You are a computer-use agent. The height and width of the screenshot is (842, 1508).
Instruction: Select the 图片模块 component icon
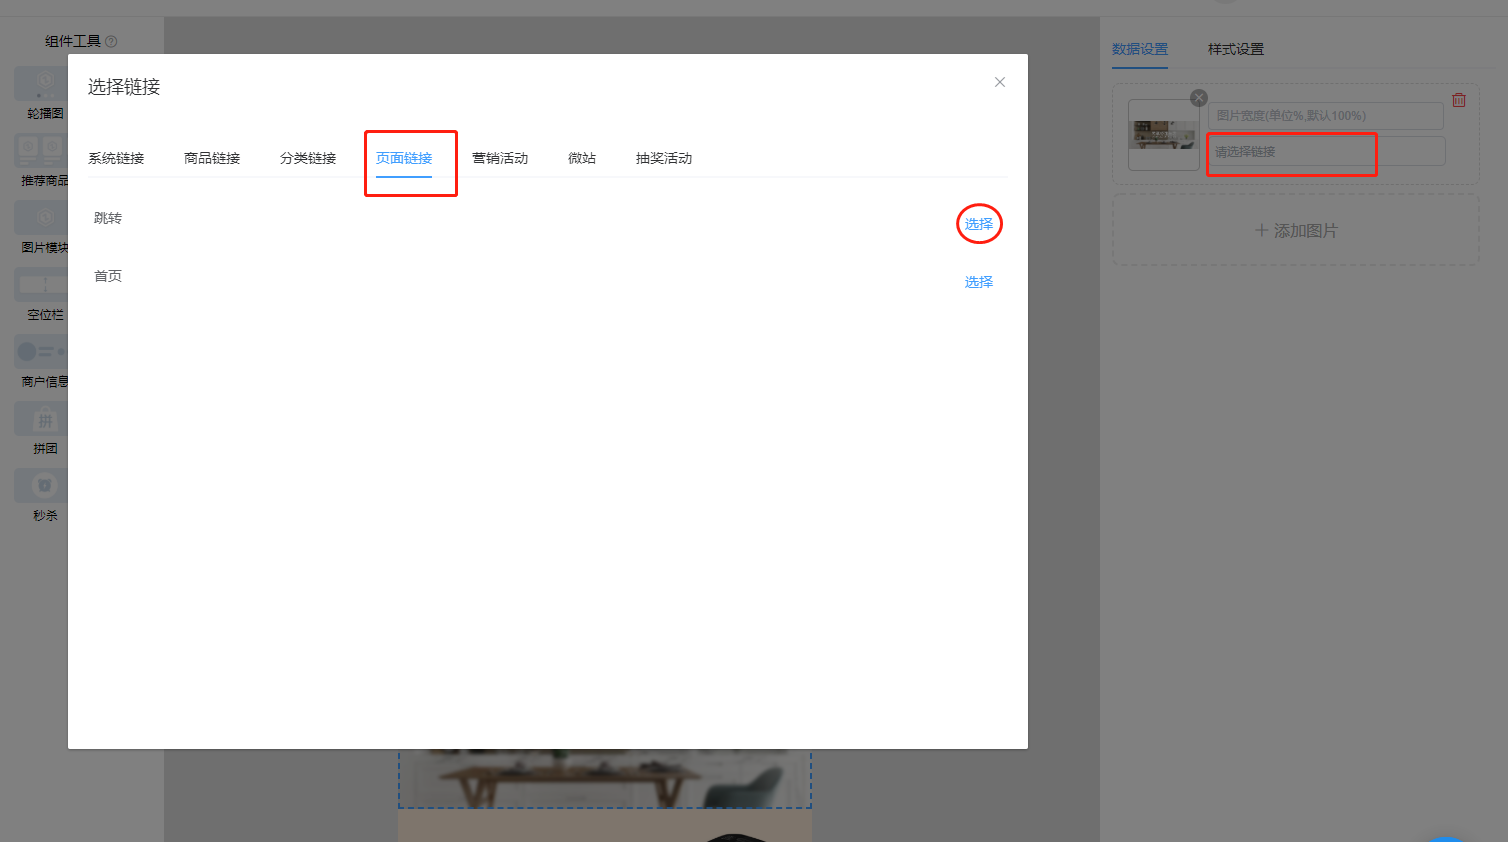pos(42,217)
